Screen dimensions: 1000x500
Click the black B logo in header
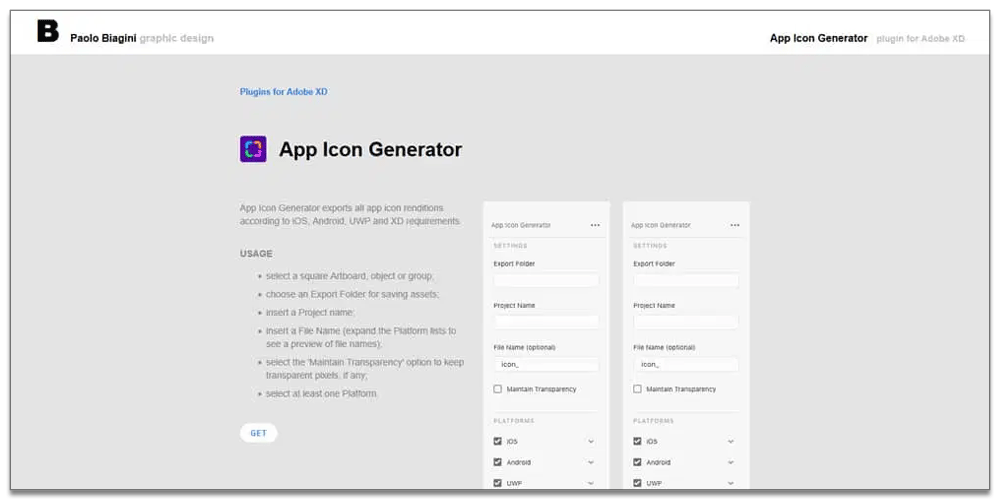[x=48, y=31]
